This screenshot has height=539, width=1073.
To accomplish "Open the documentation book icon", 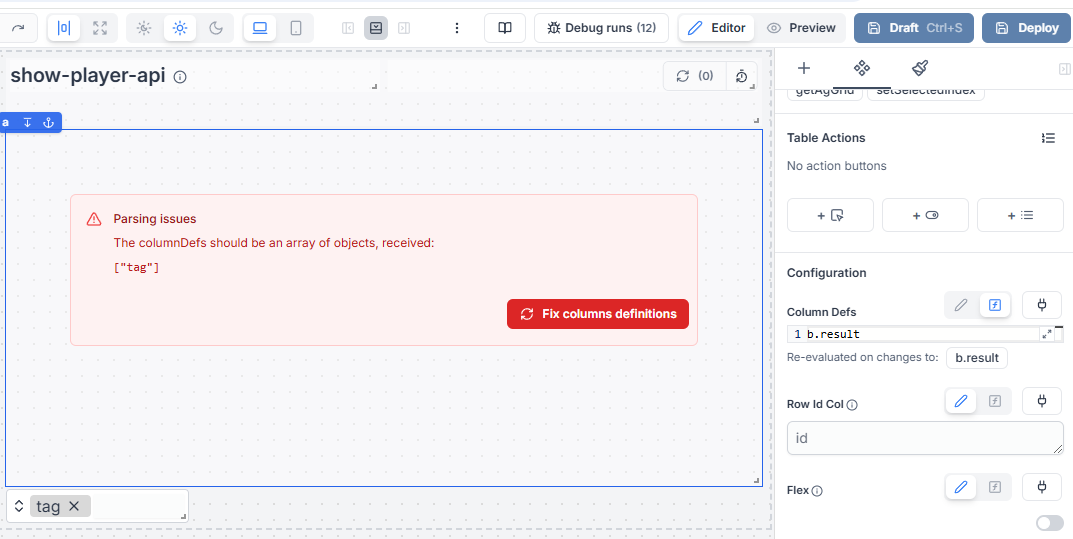I will pyautogui.click(x=505, y=28).
